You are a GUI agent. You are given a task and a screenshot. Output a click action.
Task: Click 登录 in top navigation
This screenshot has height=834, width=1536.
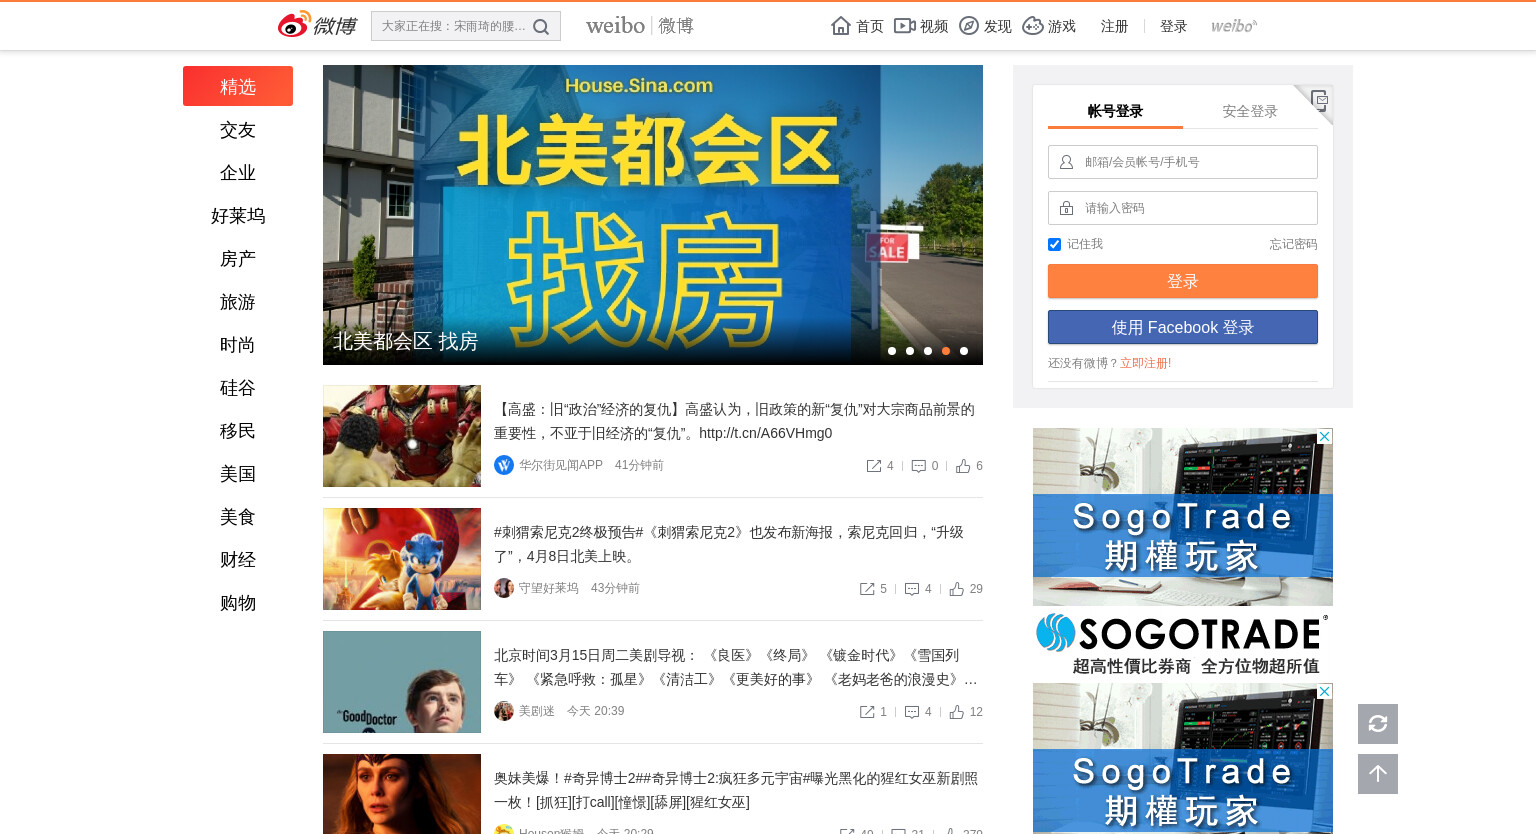[x=1173, y=26]
